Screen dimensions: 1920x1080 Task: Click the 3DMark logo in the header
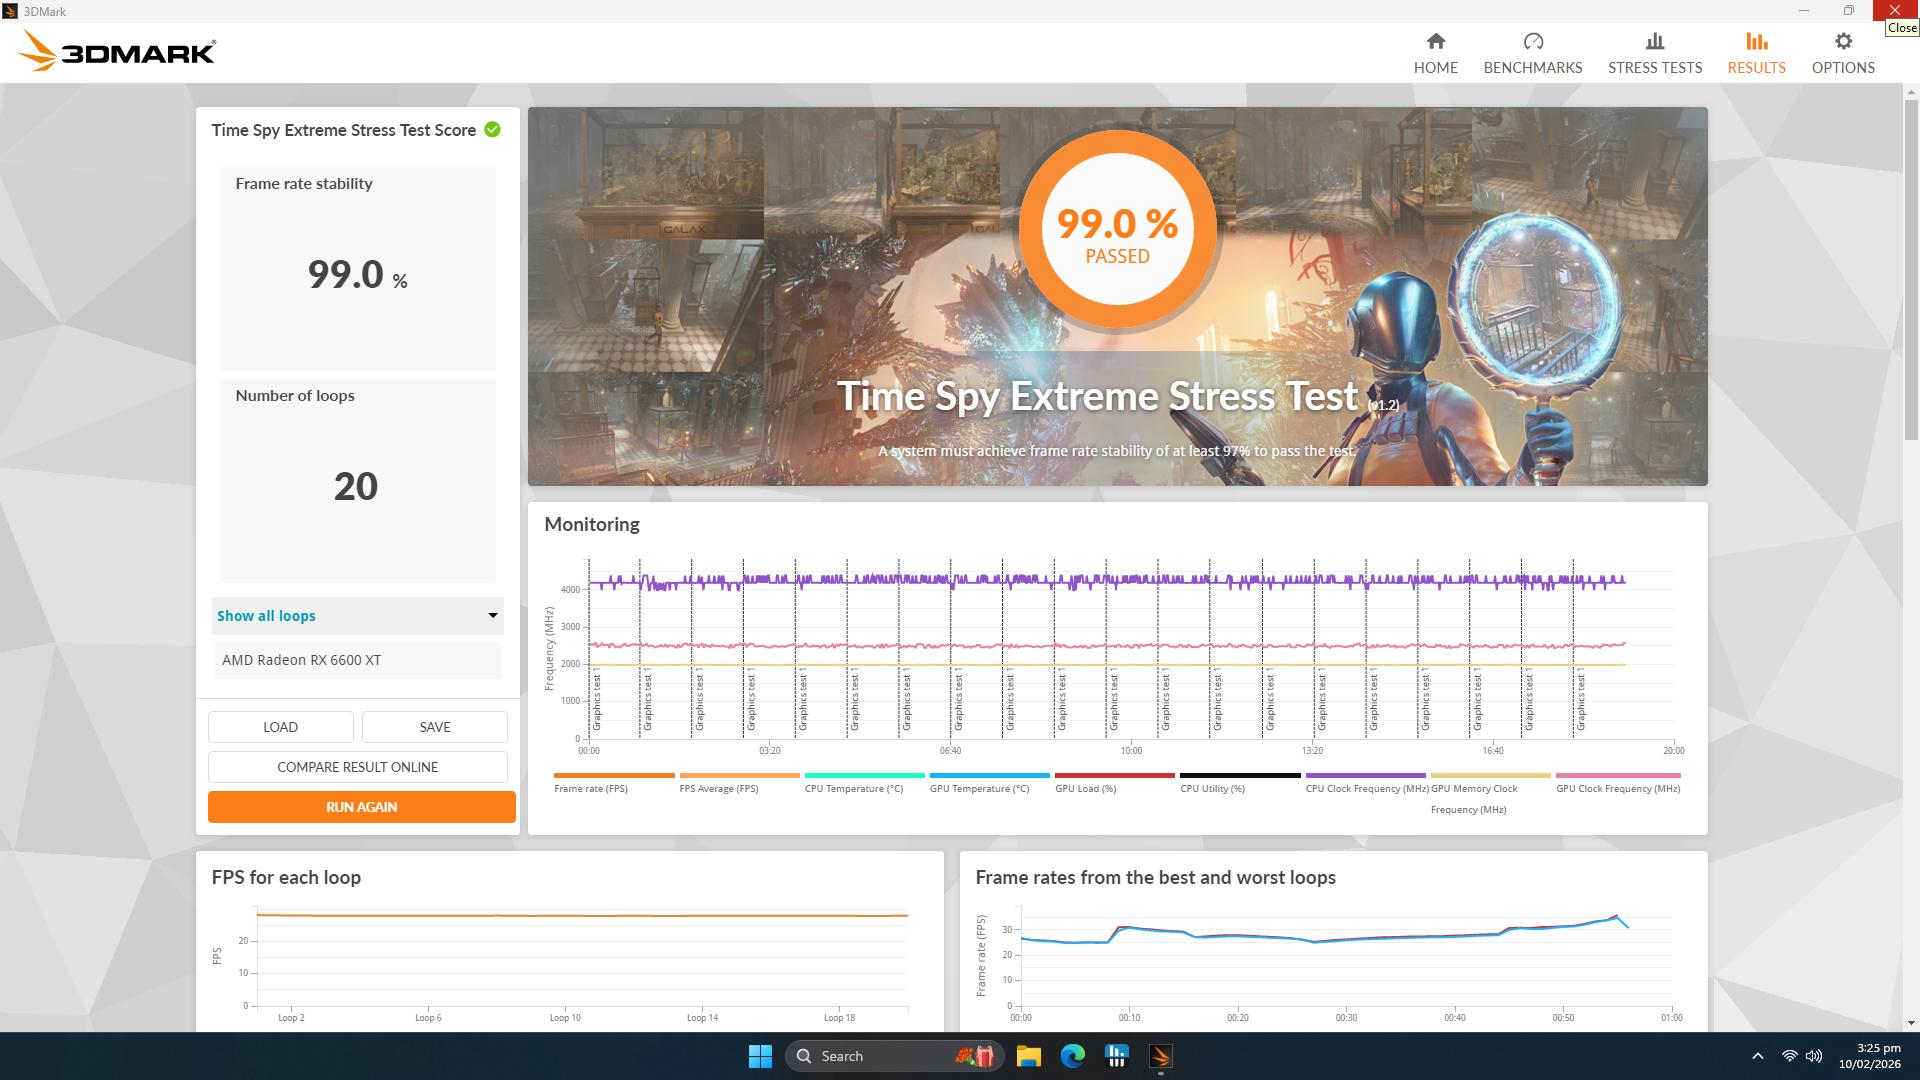(x=117, y=51)
